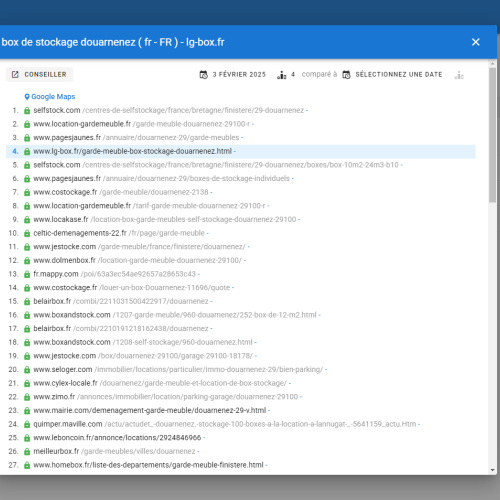Open the Sélectionnez une date selector
This screenshot has height=500, width=500.
click(393, 75)
